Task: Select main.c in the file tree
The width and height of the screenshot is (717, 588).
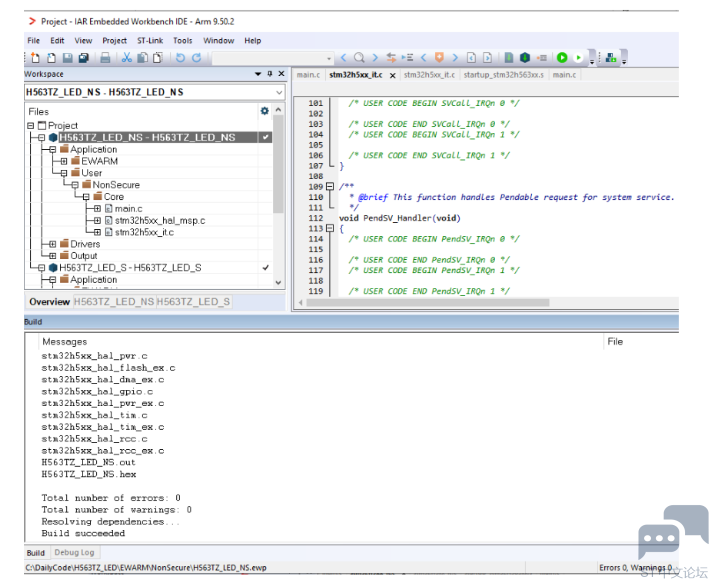Action: pyautogui.click(x=128, y=208)
